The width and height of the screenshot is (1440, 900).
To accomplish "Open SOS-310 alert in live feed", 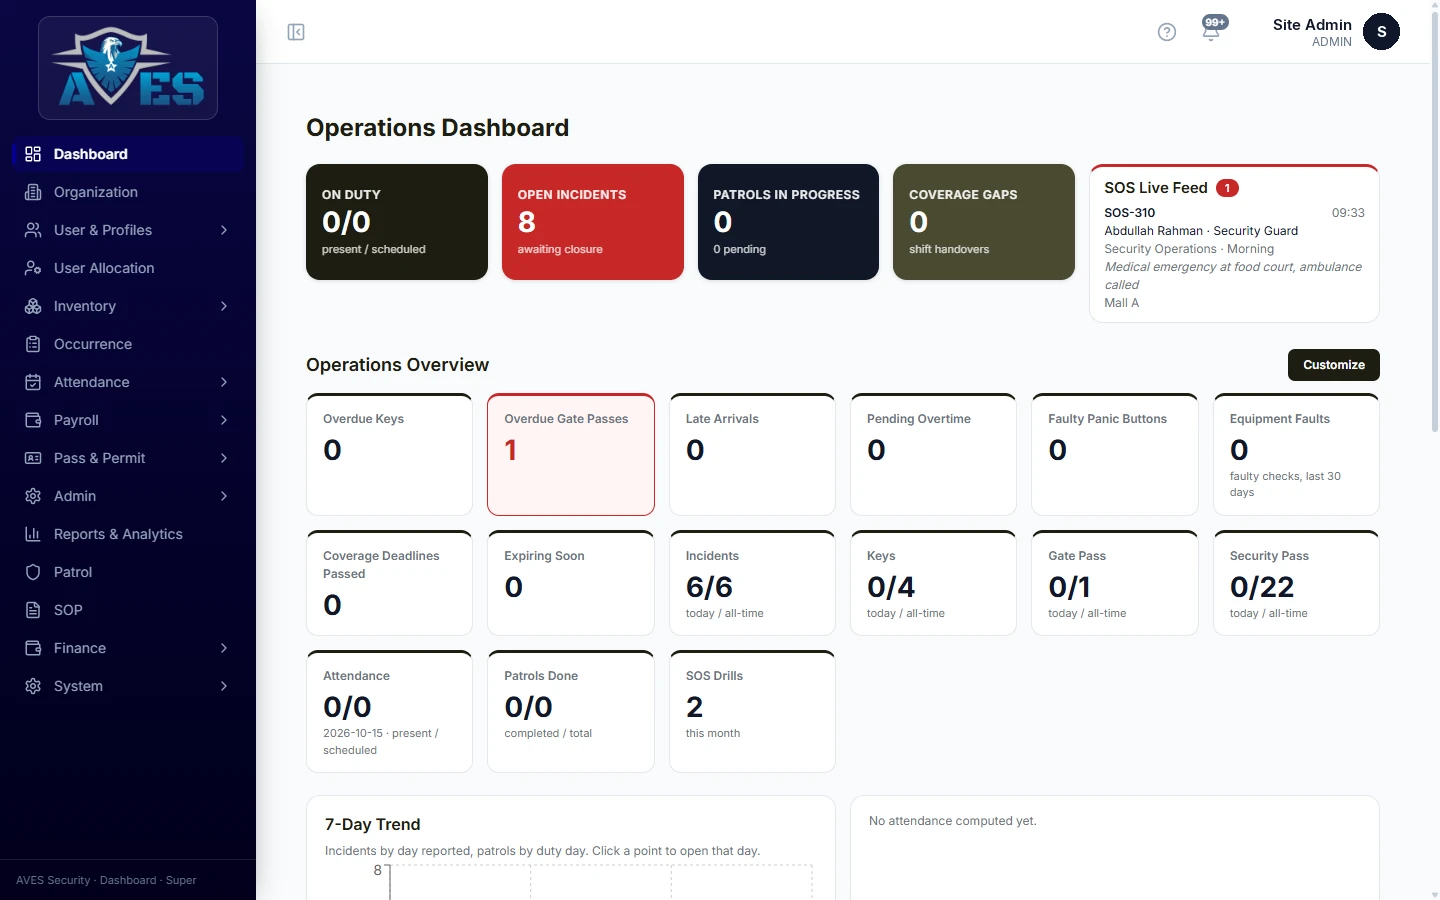I will (1234, 258).
